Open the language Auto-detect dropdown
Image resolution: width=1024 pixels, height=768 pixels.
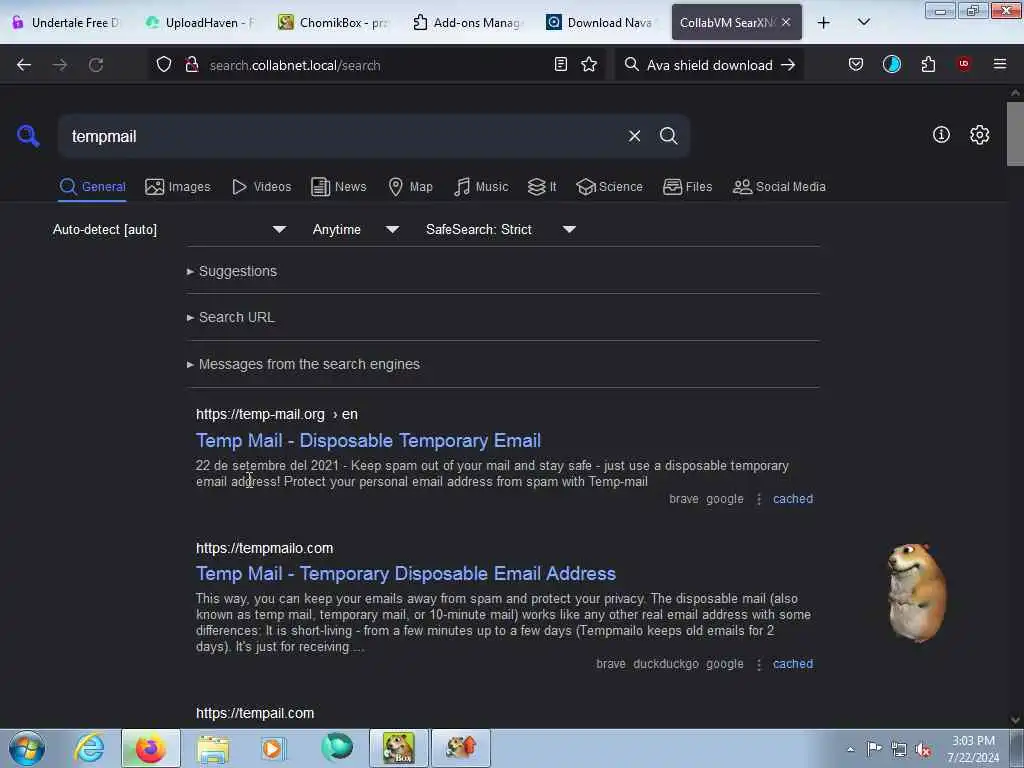coord(169,229)
